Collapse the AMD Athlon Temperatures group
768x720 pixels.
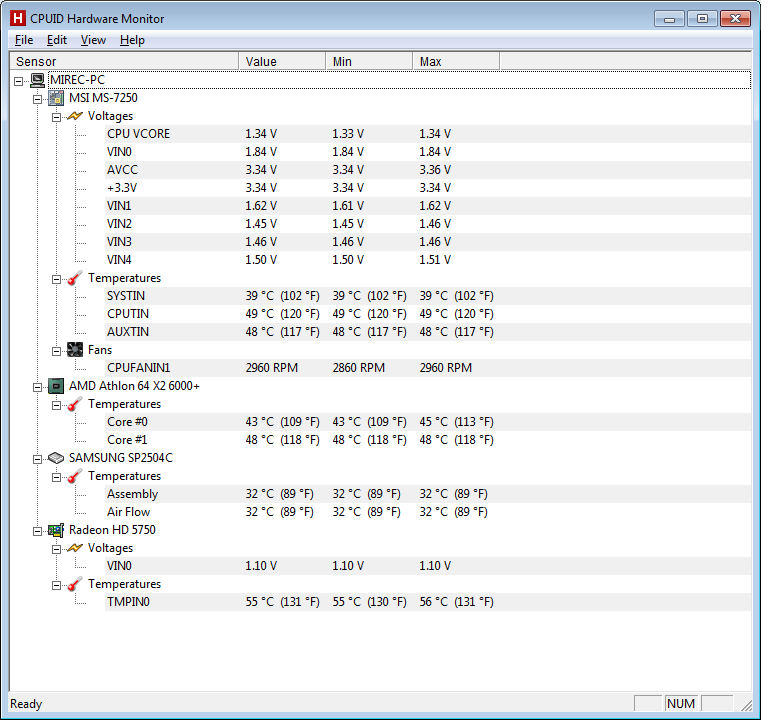pyautogui.click(x=56, y=405)
